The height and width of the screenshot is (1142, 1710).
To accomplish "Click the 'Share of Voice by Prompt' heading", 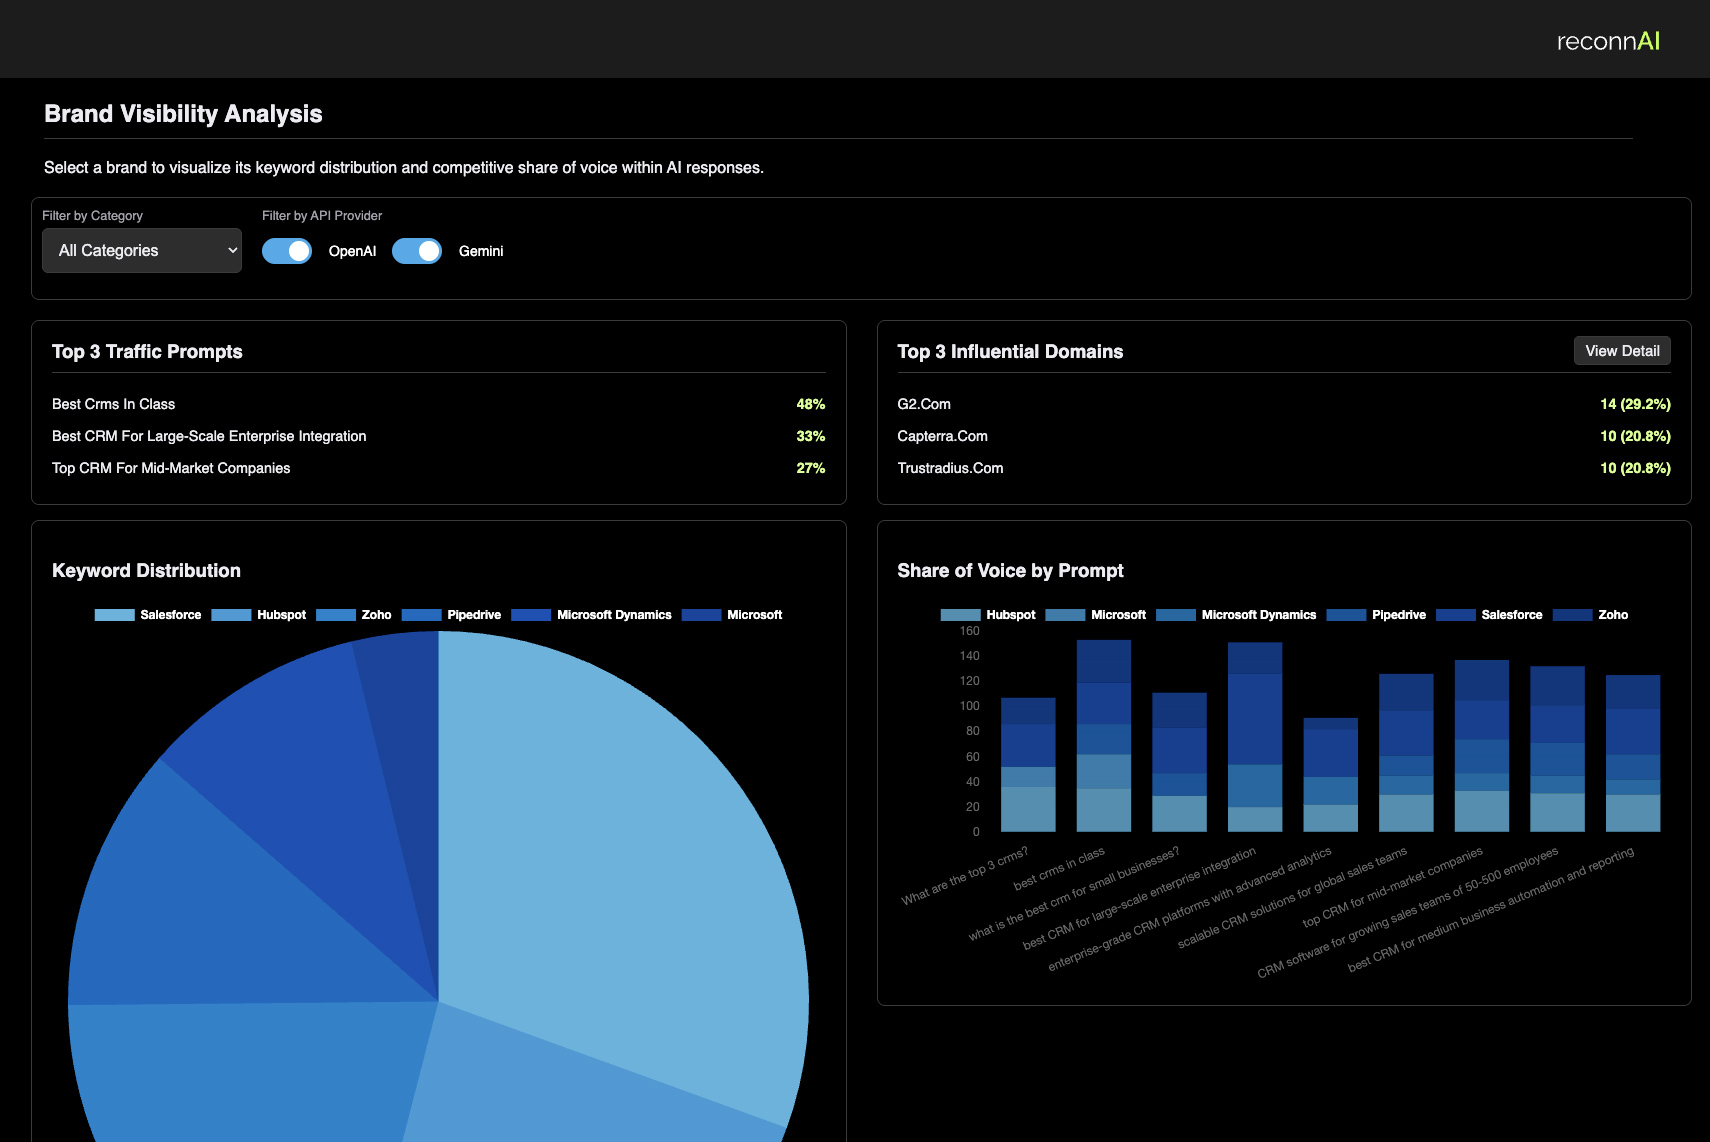I will pyautogui.click(x=1010, y=570).
